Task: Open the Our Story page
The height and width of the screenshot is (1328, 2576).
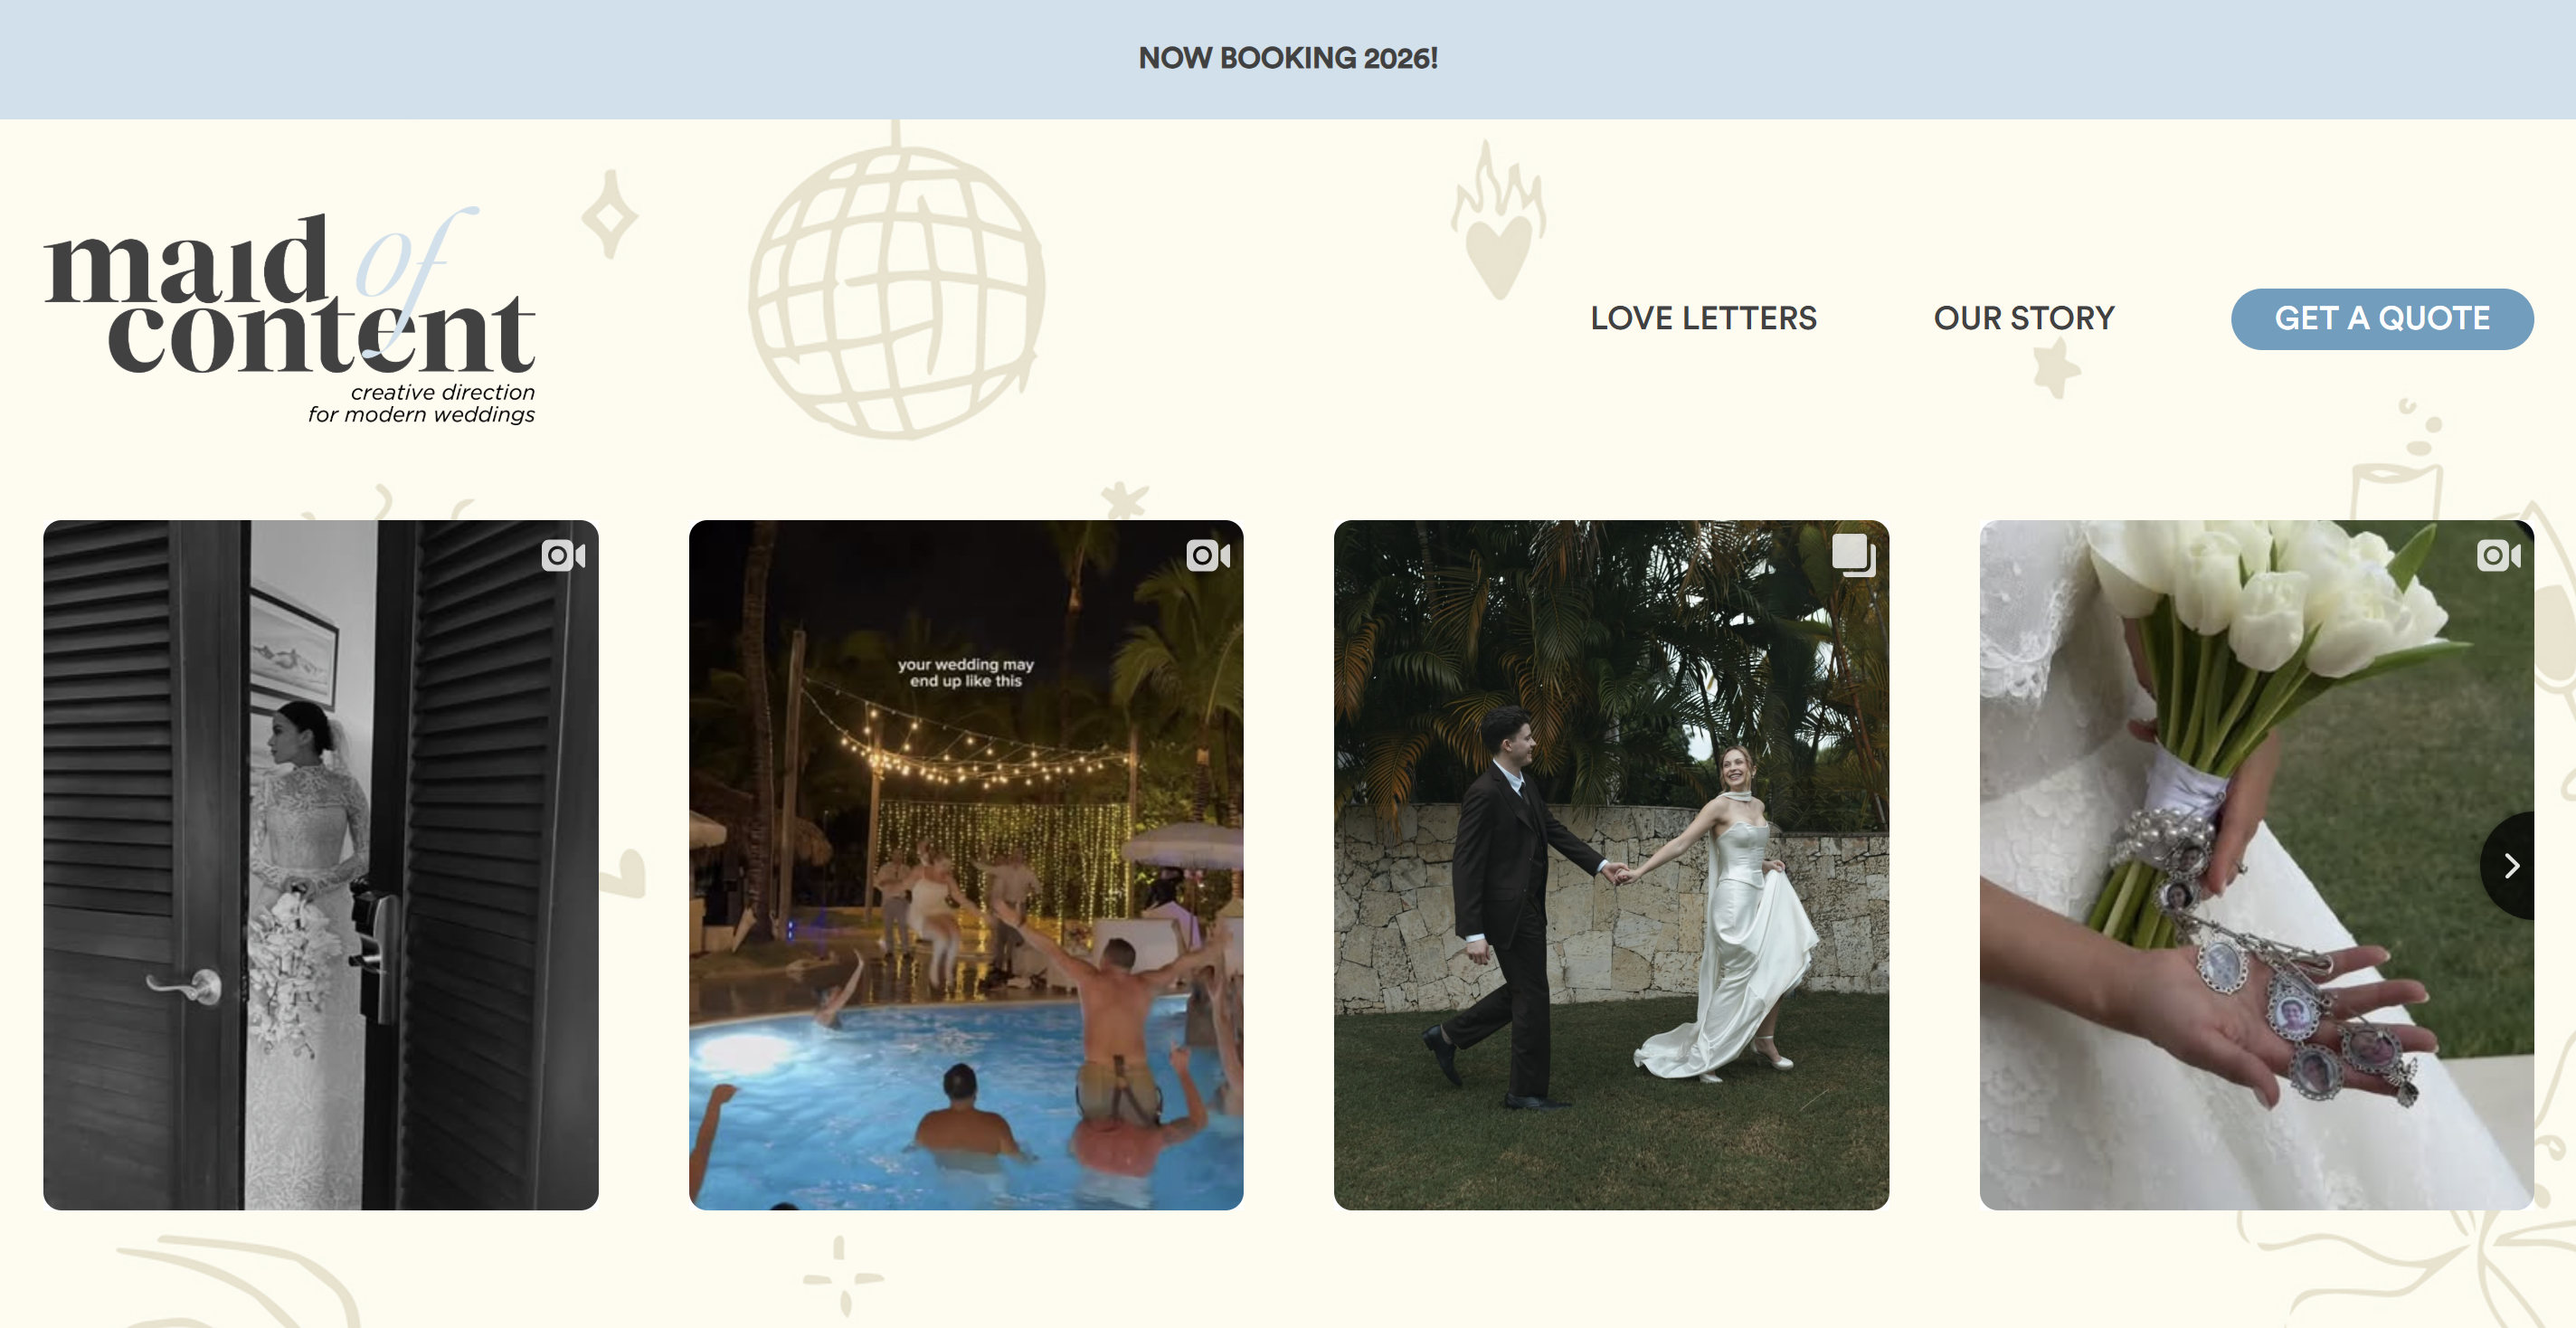Action: pyautogui.click(x=2024, y=318)
